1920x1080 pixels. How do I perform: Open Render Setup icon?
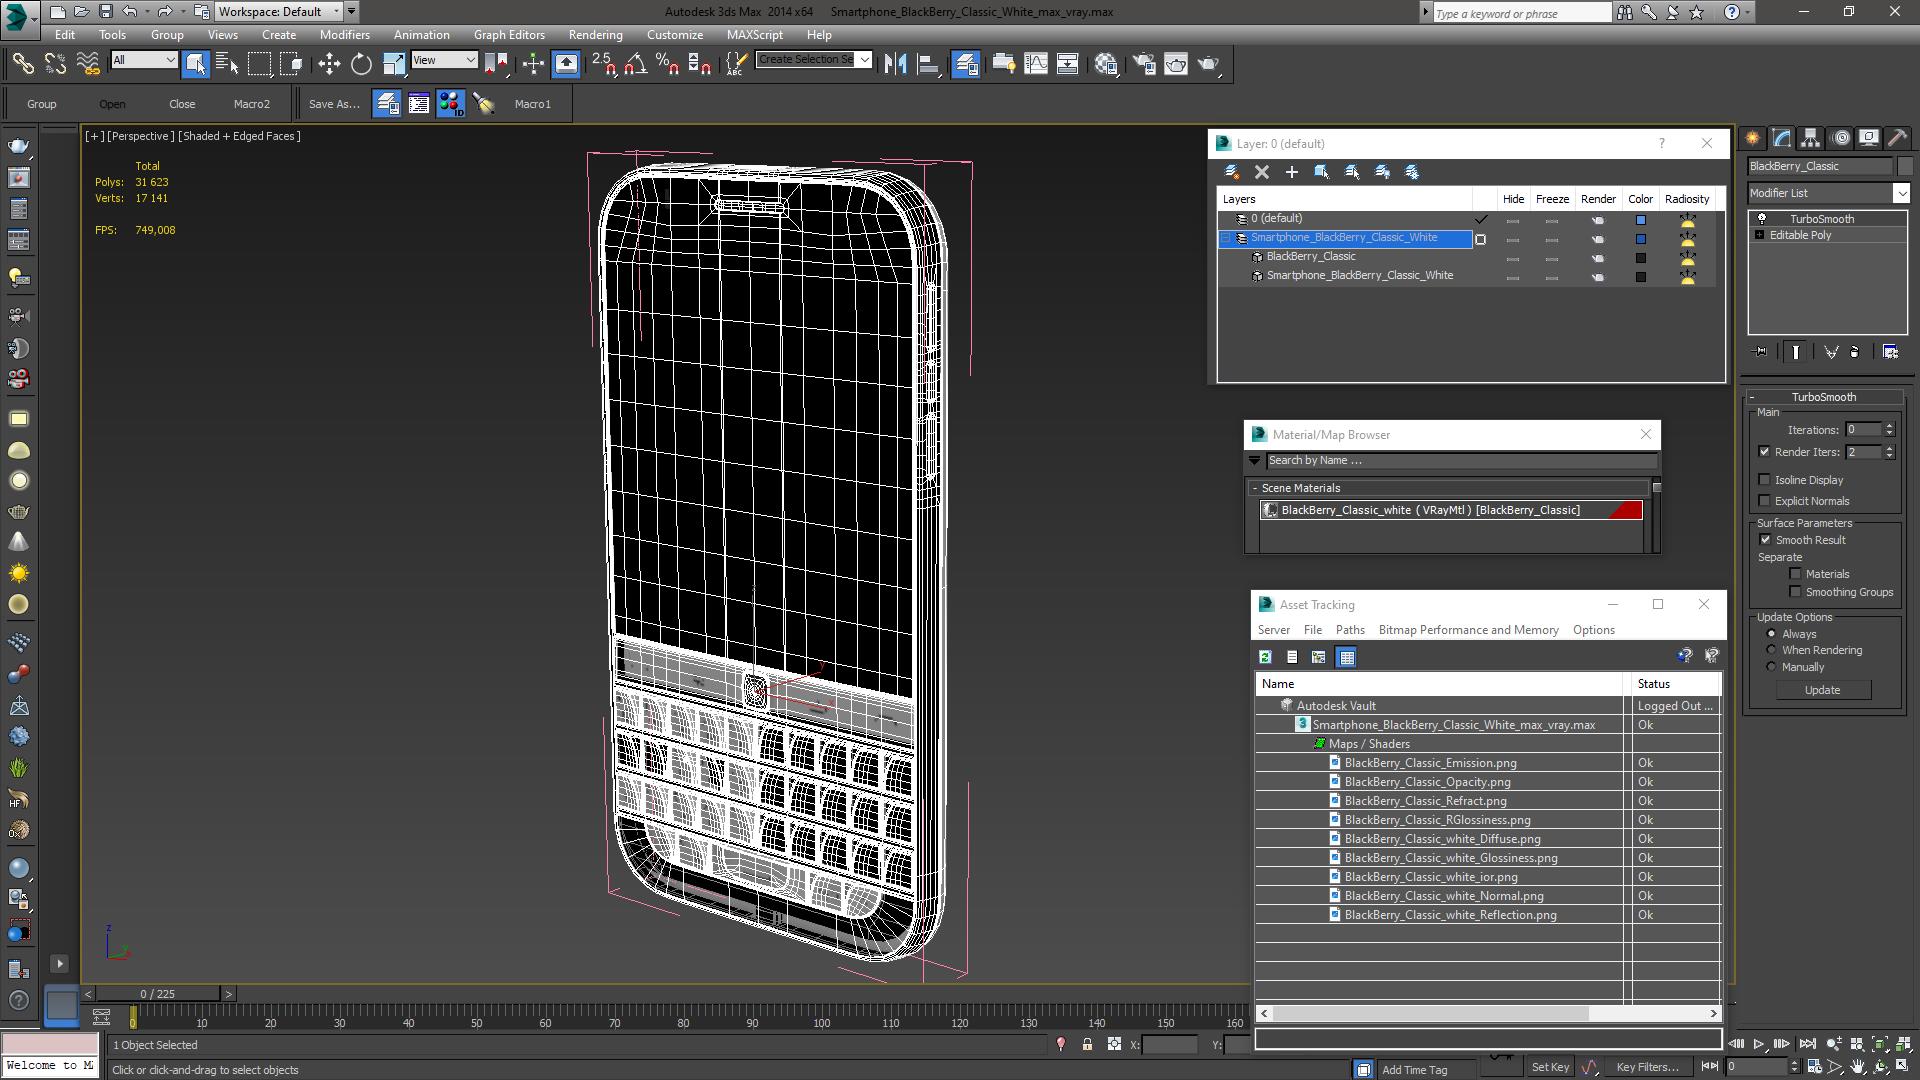(1143, 64)
